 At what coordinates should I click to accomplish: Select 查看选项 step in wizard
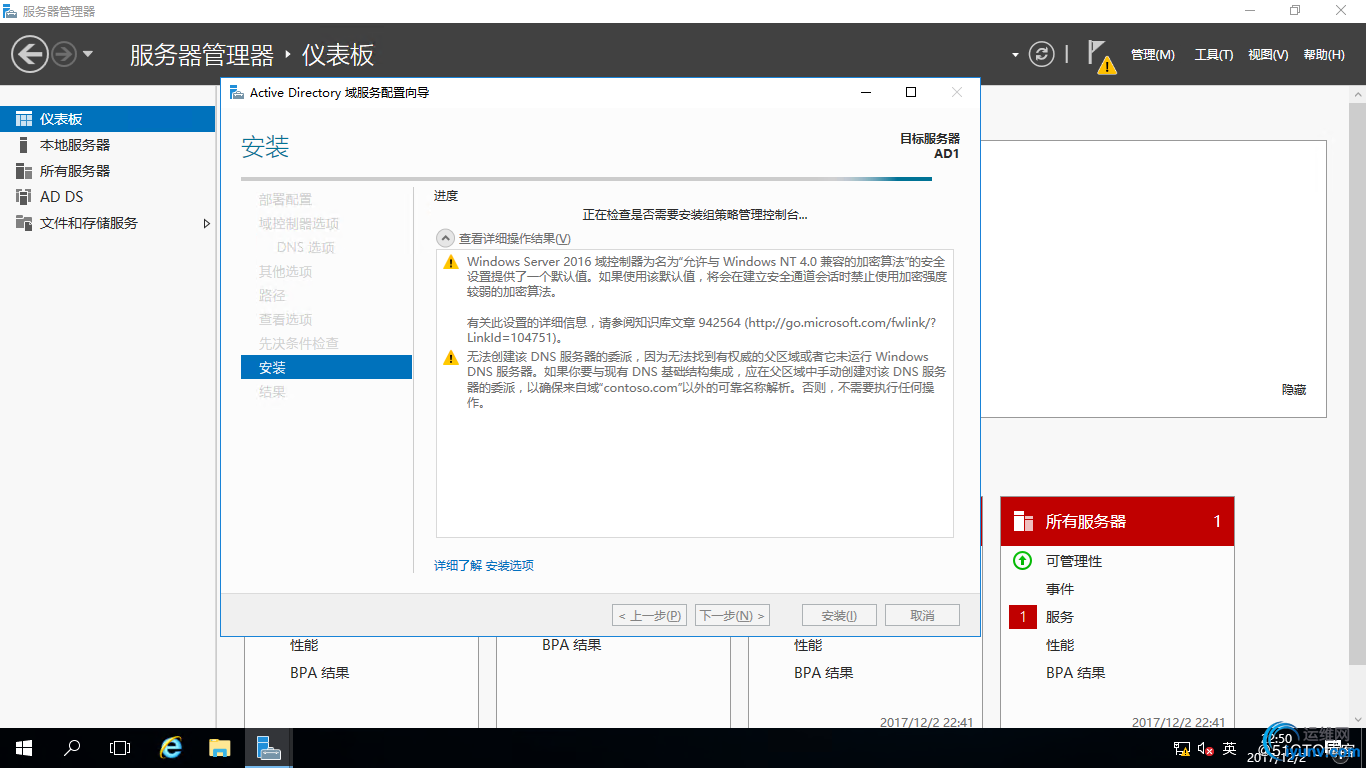[285, 319]
